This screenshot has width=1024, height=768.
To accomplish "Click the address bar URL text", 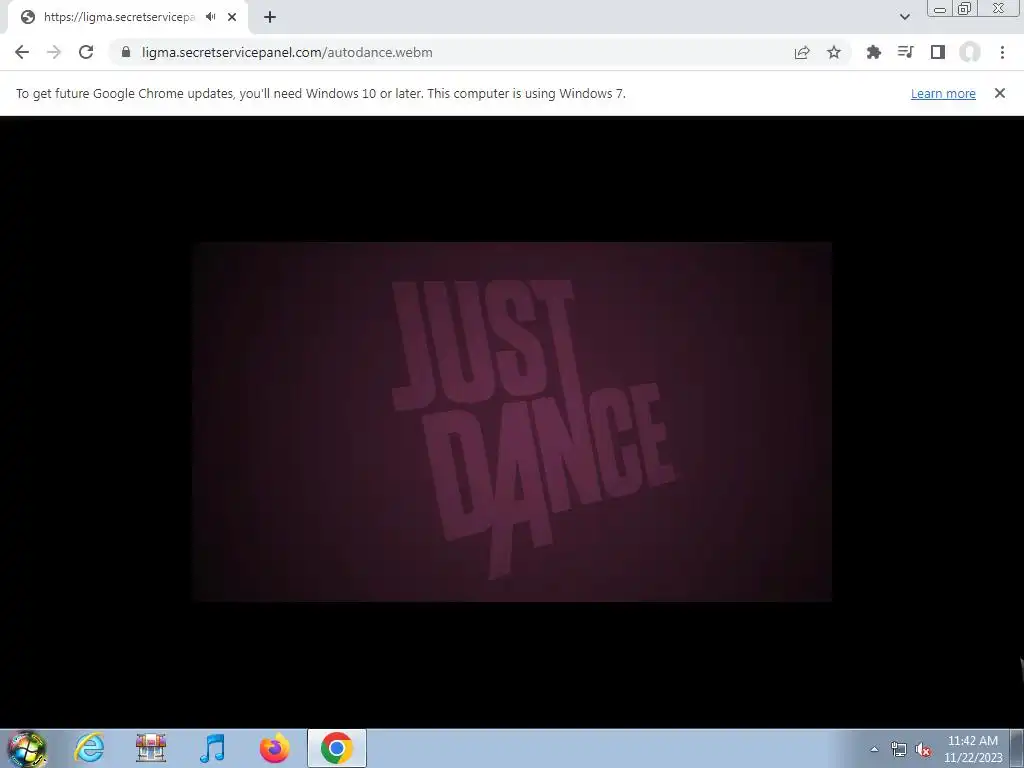I will (287, 52).
